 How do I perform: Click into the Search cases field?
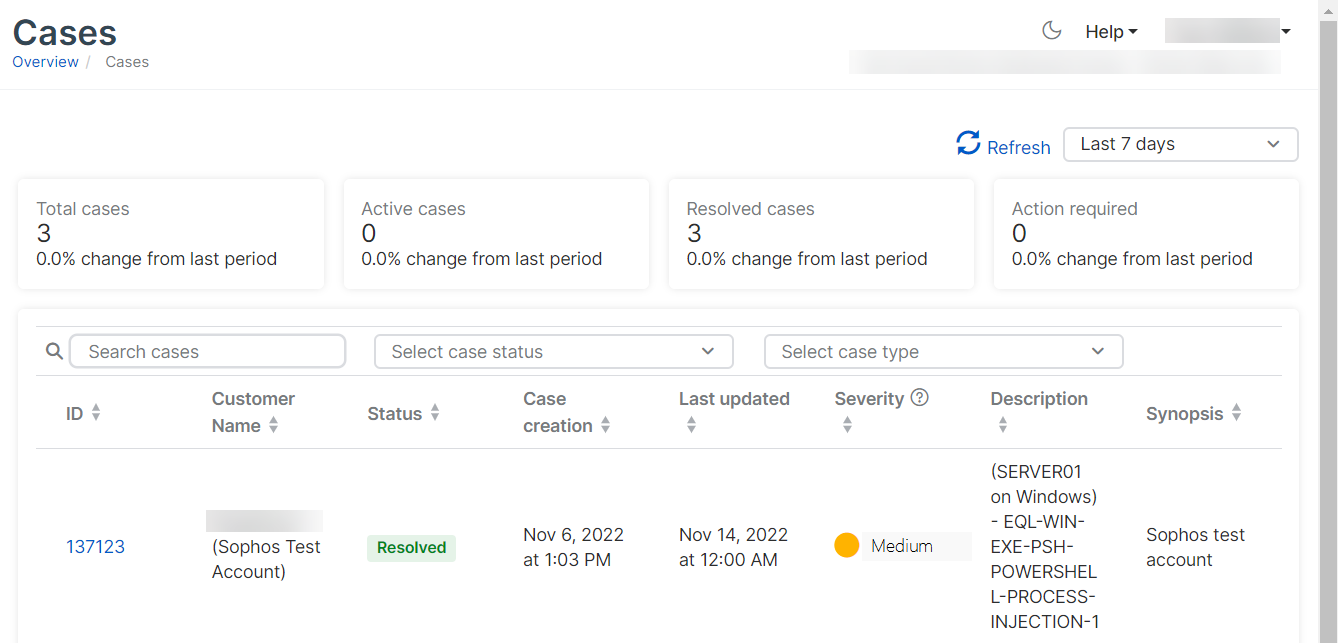[207, 352]
